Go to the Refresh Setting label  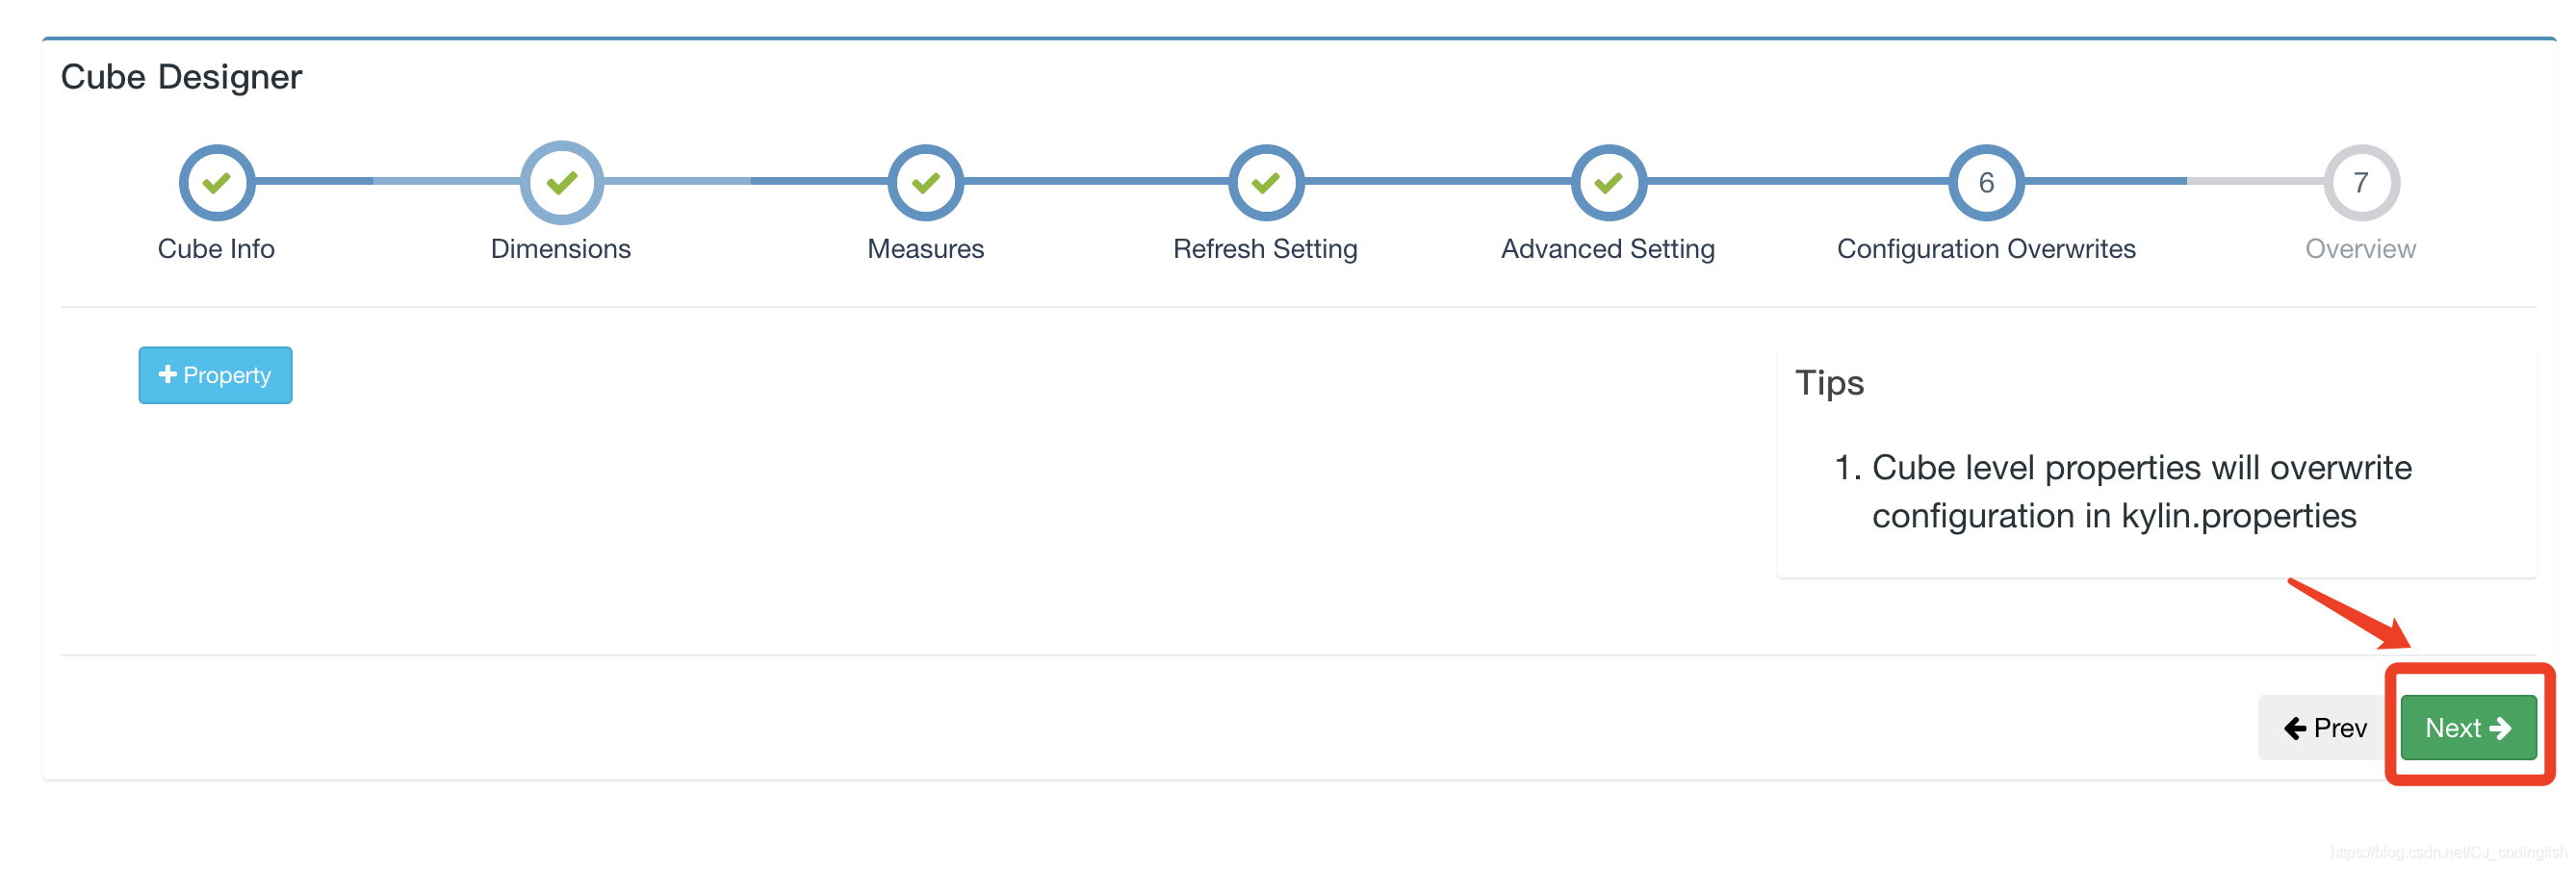(1265, 249)
